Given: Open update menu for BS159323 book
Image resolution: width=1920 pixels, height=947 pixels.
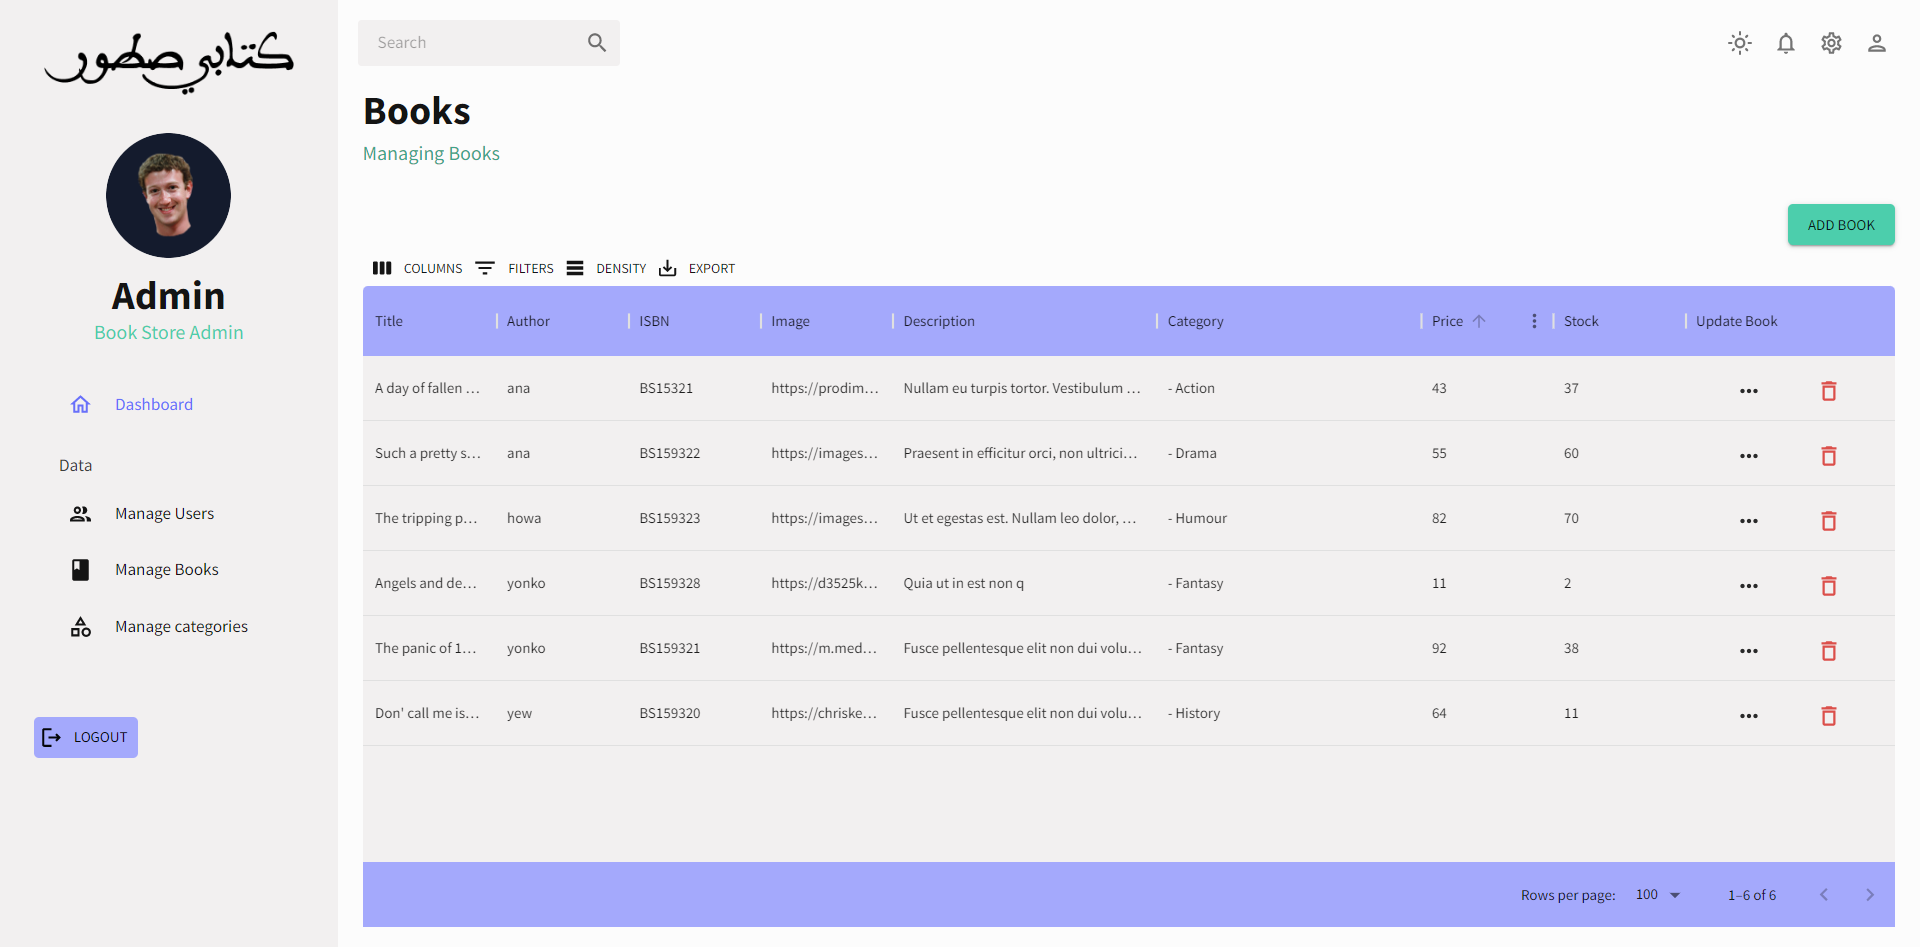Looking at the screenshot, I should click(x=1749, y=521).
